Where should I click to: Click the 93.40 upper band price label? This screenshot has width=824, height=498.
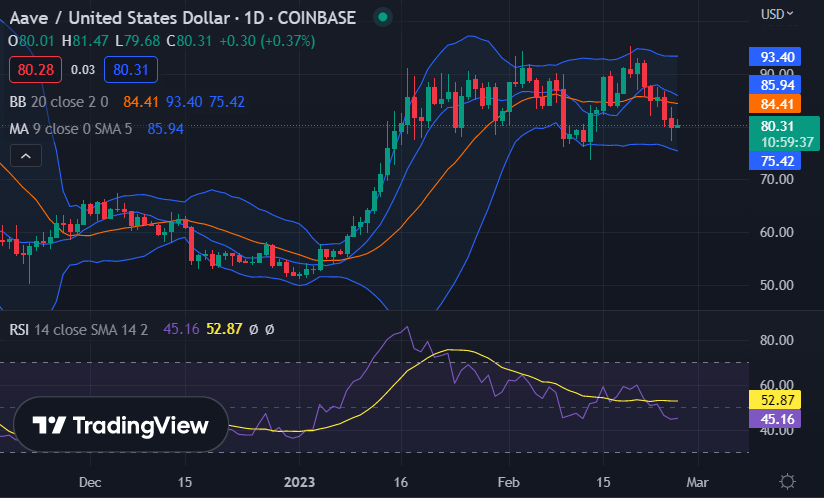point(777,57)
